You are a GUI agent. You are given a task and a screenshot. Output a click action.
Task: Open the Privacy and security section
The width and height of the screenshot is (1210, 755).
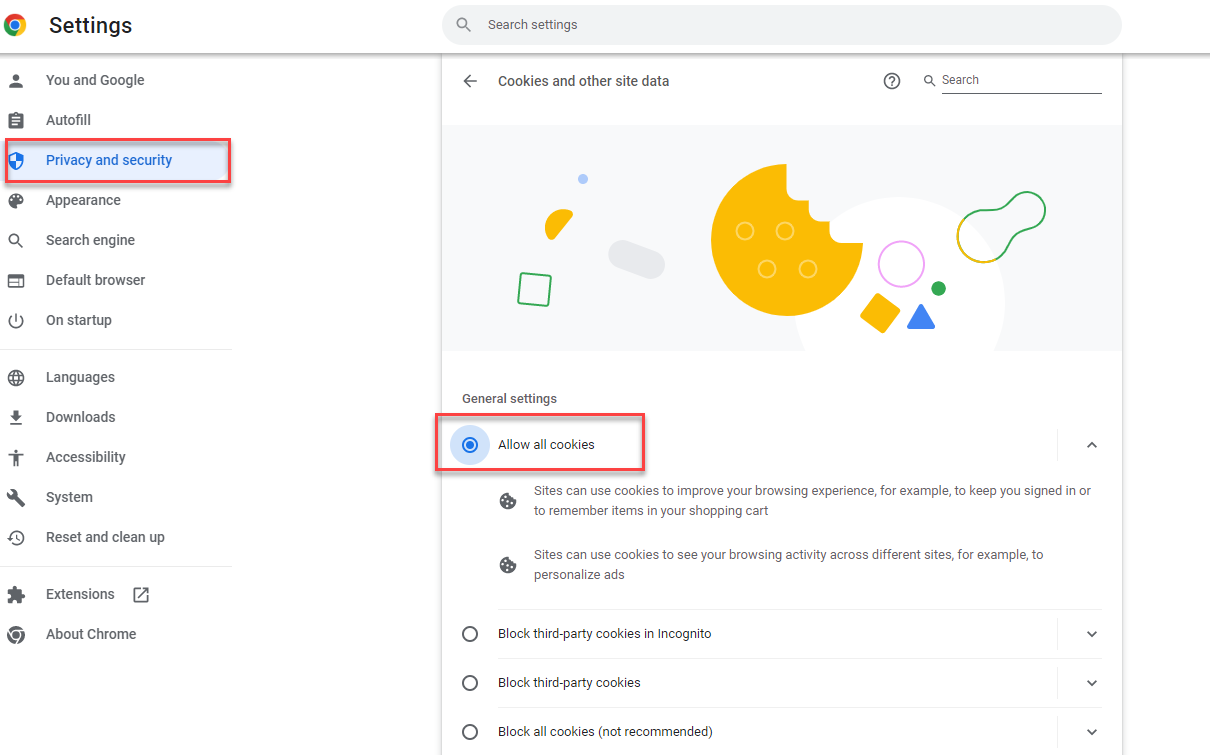click(109, 161)
